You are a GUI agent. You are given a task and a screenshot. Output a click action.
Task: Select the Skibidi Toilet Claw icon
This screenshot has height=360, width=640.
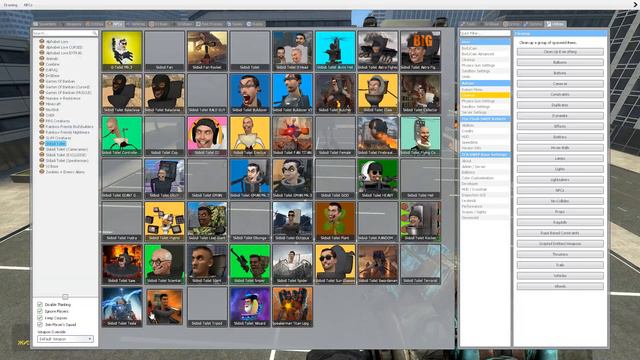coord(378,93)
